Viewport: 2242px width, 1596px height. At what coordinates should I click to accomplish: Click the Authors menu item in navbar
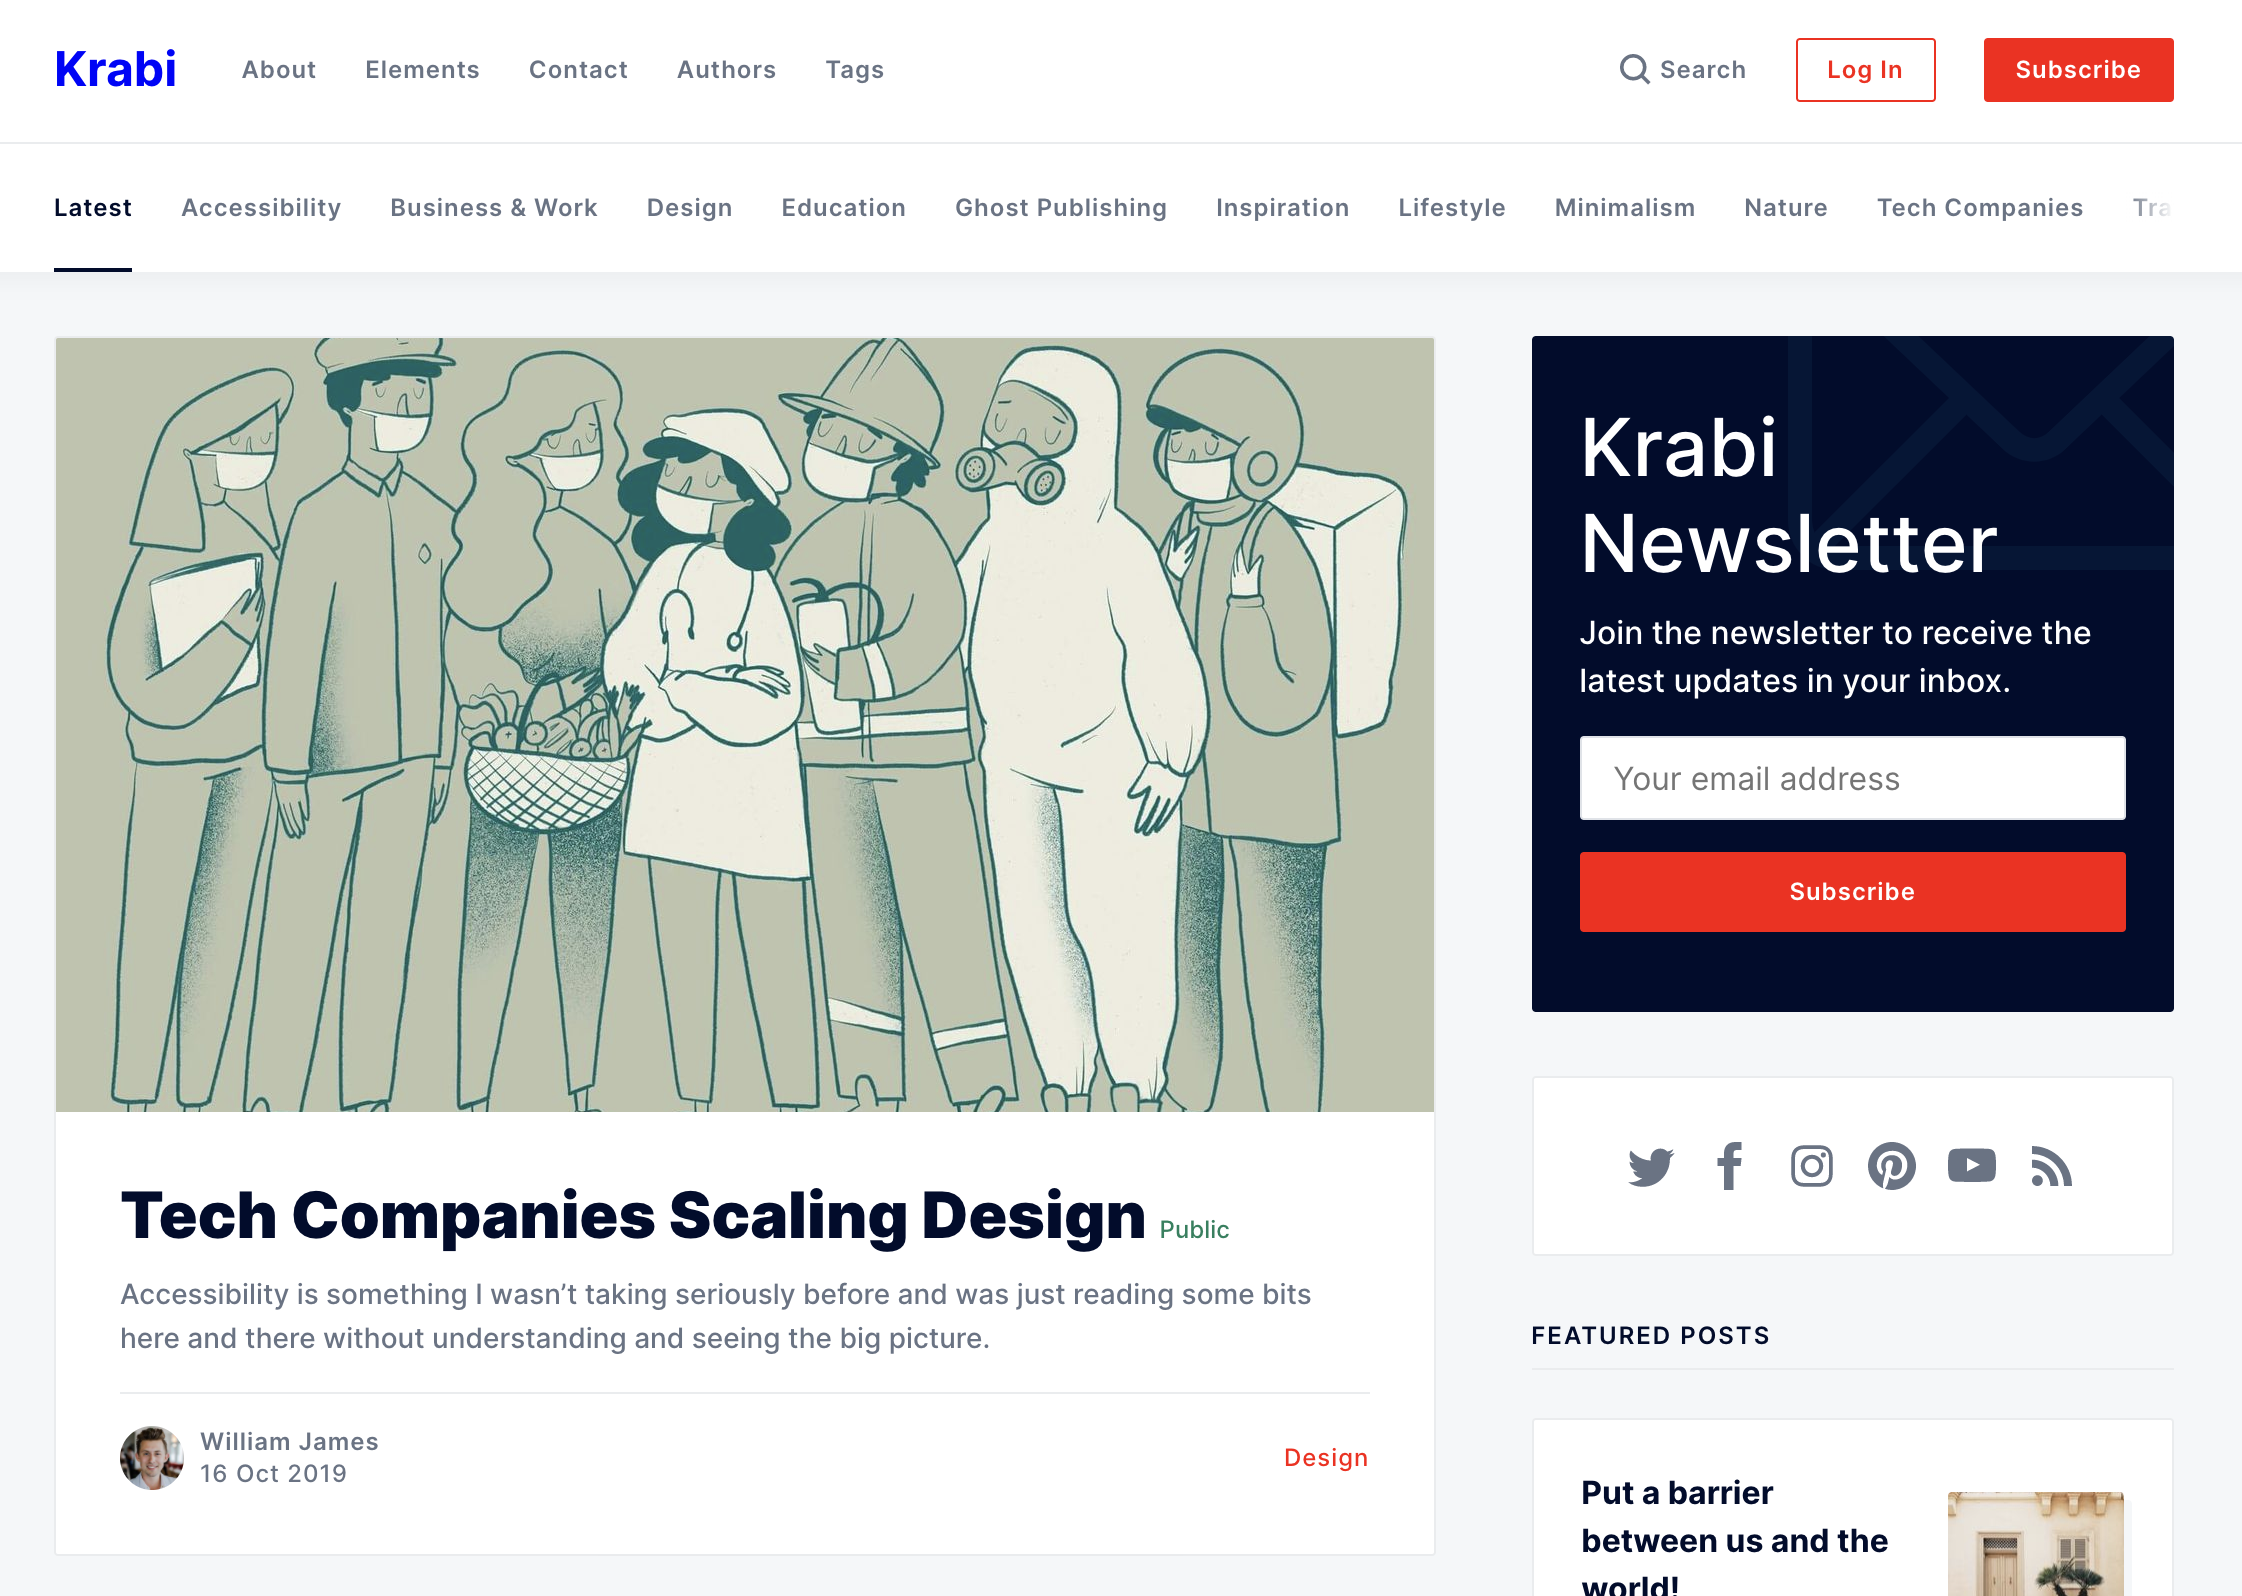(x=727, y=69)
